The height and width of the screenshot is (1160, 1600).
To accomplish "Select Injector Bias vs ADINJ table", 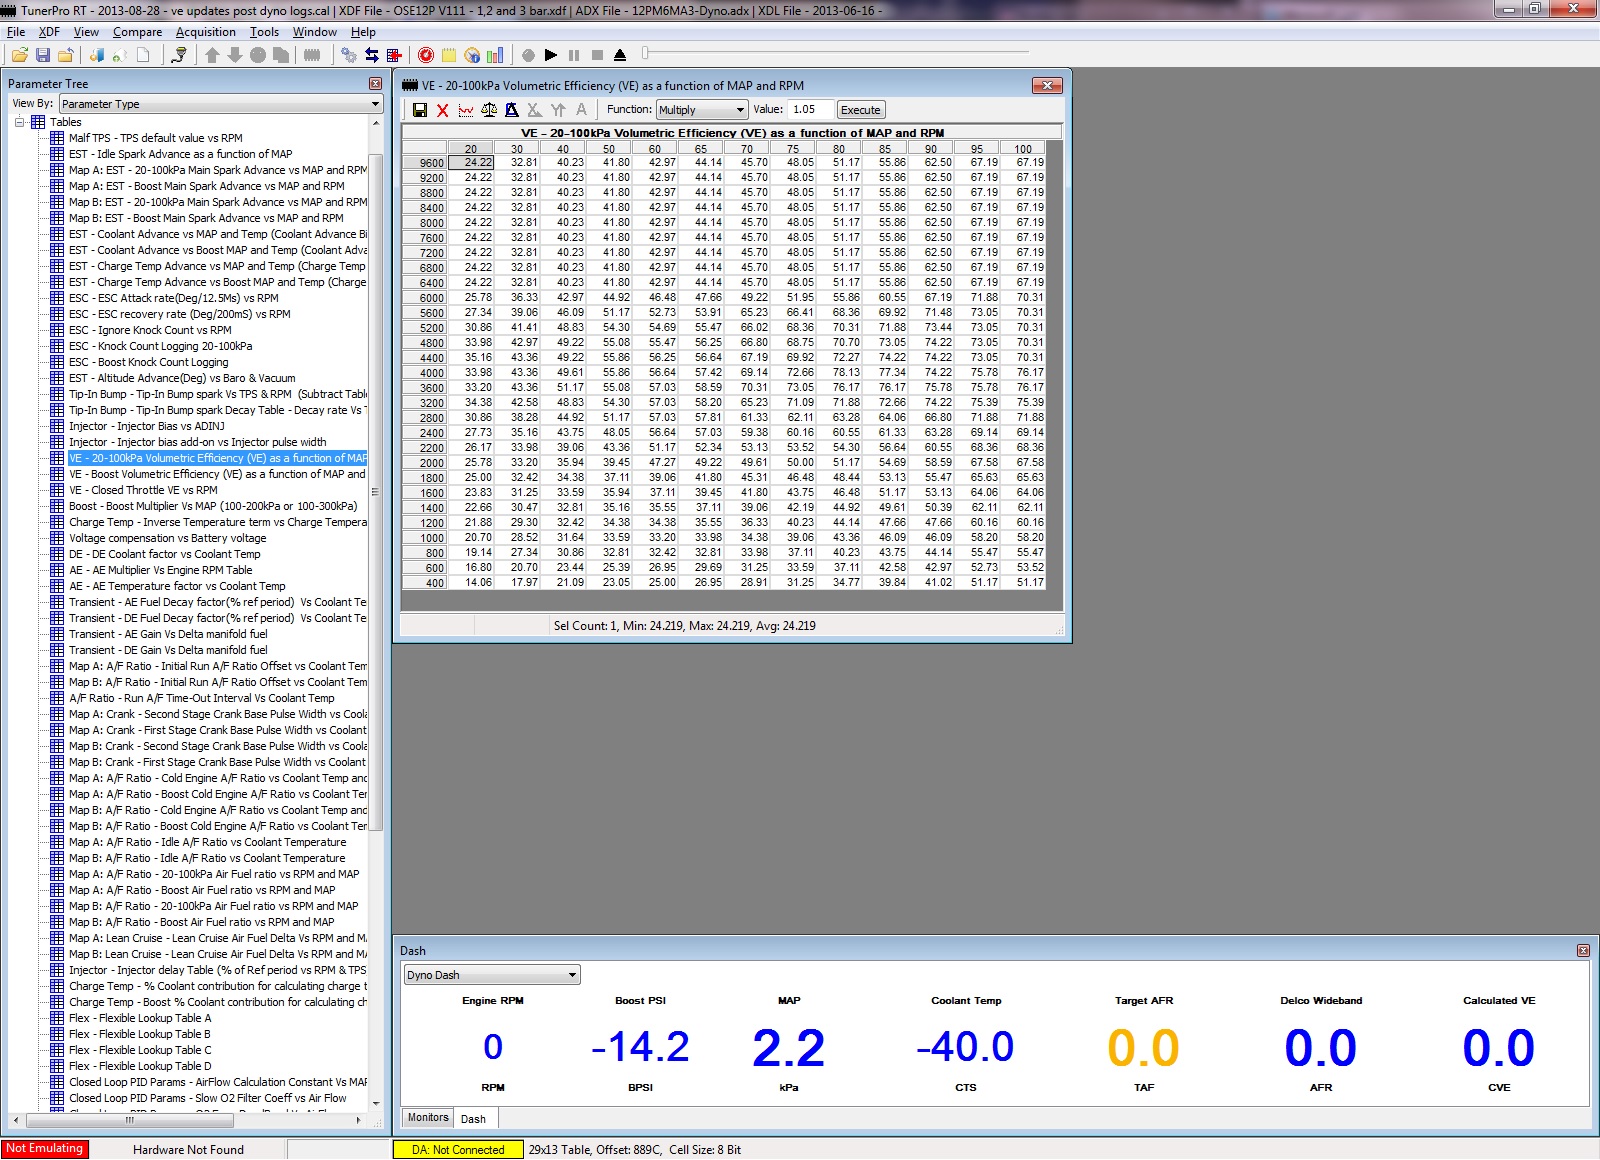I will 147,426.
